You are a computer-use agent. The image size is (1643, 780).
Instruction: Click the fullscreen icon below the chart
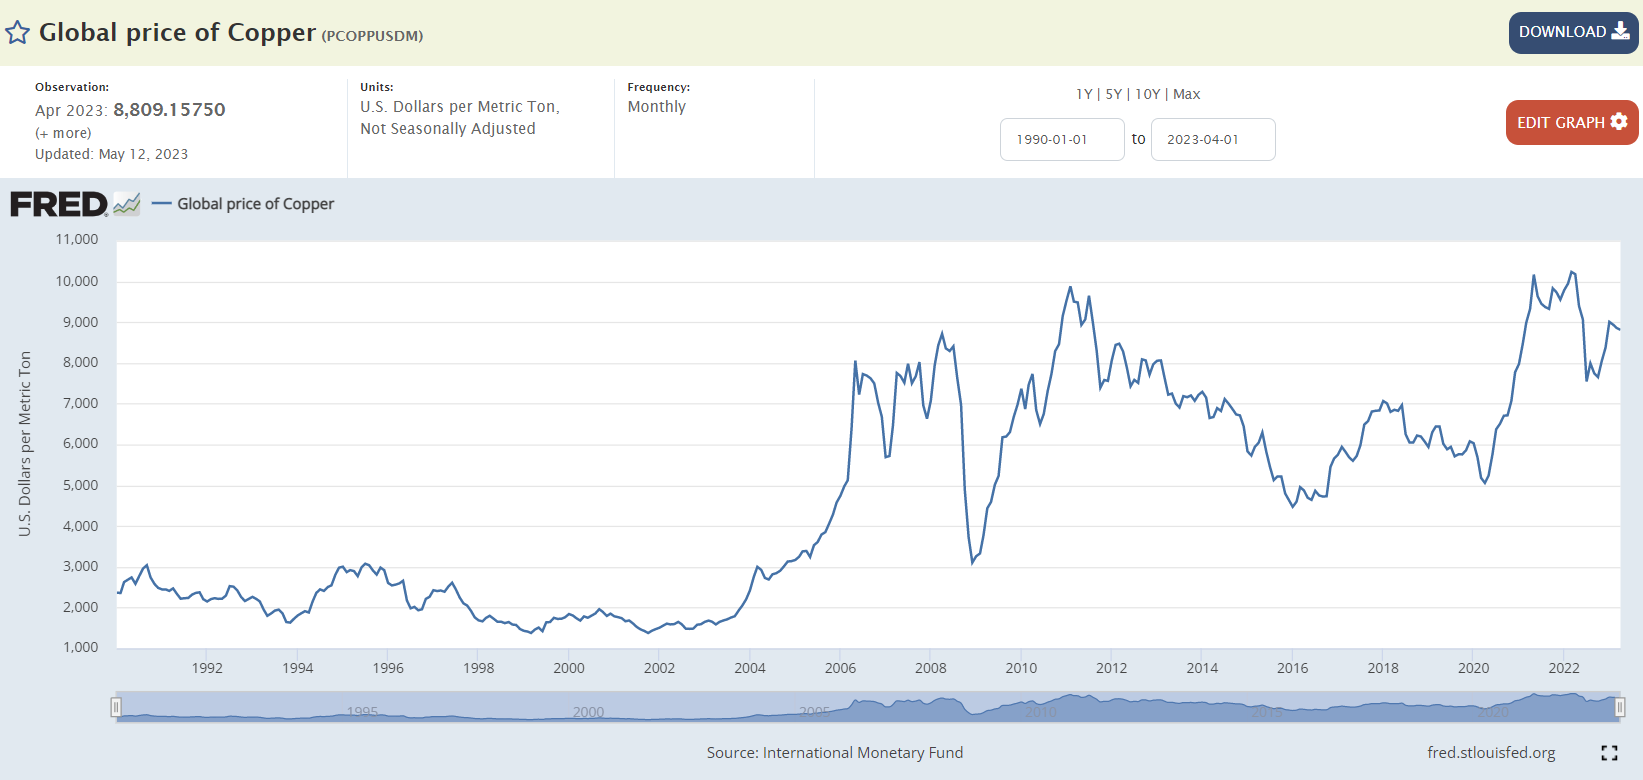tap(1609, 753)
